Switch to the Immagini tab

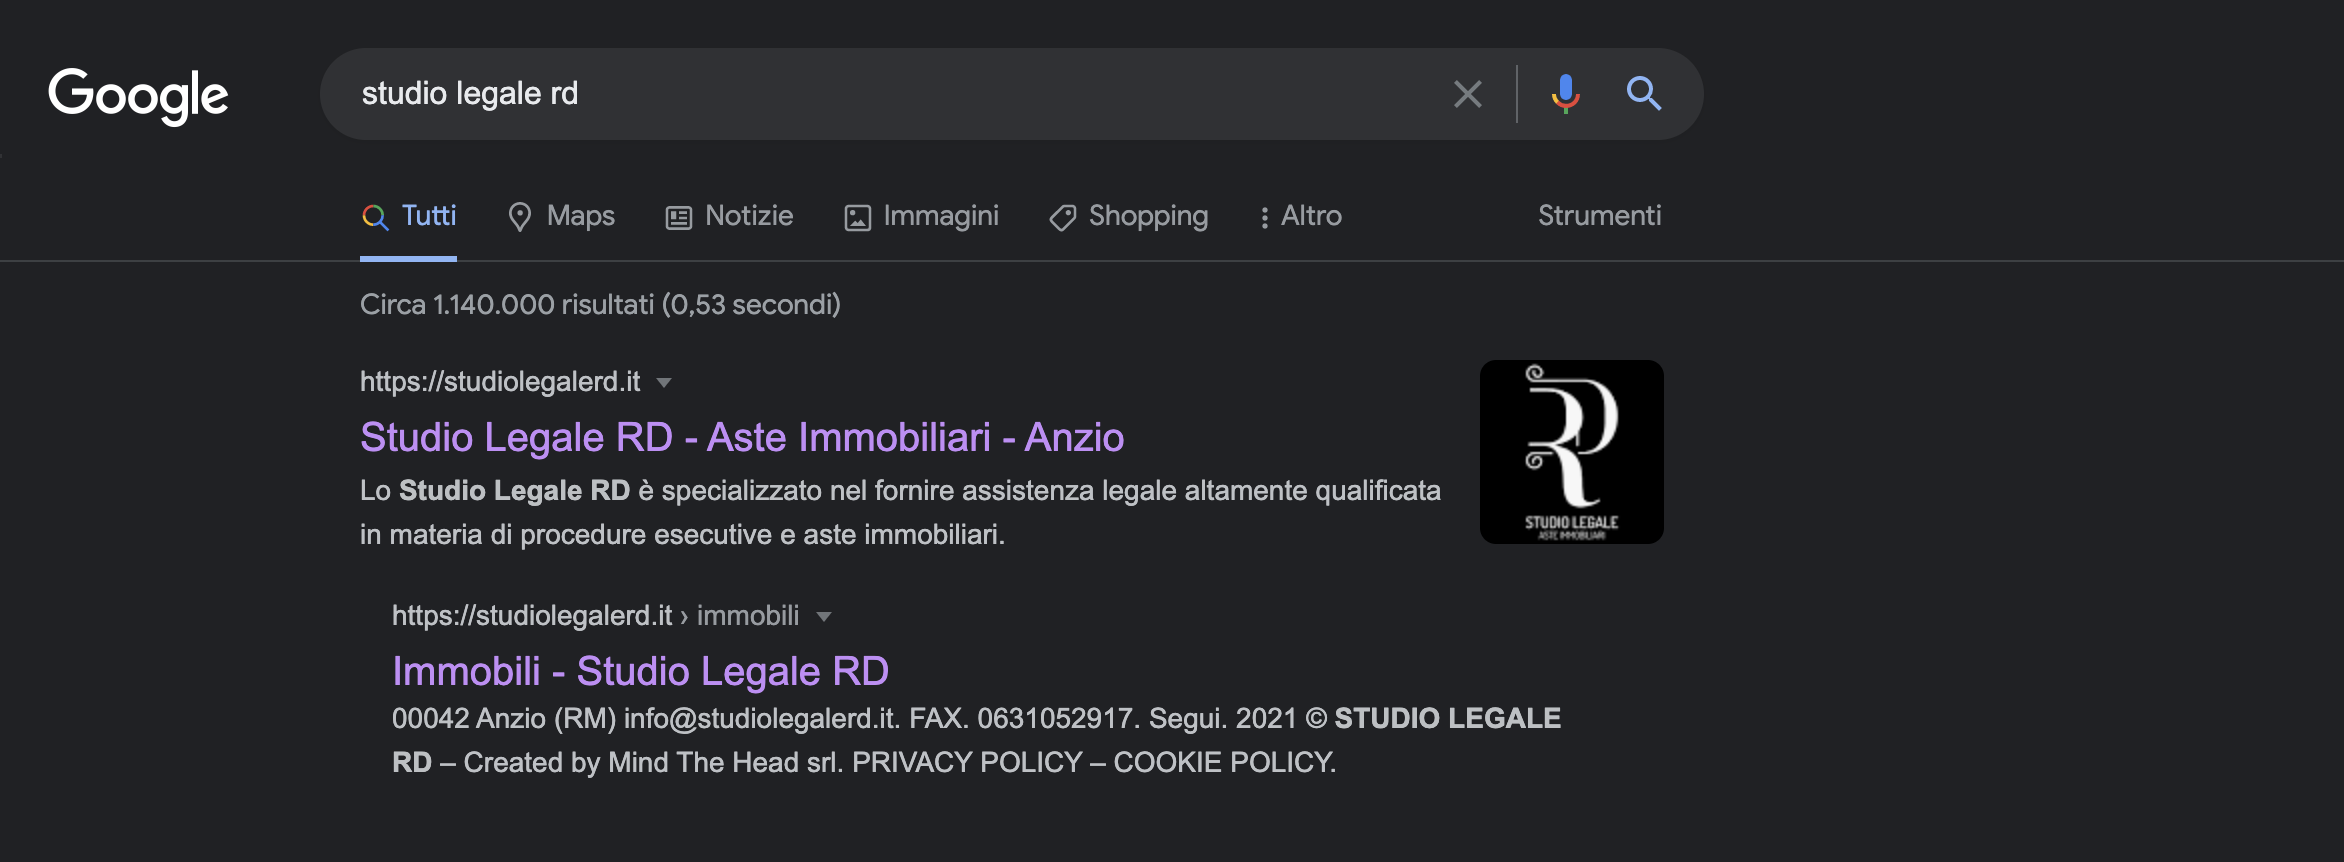tap(921, 216)
